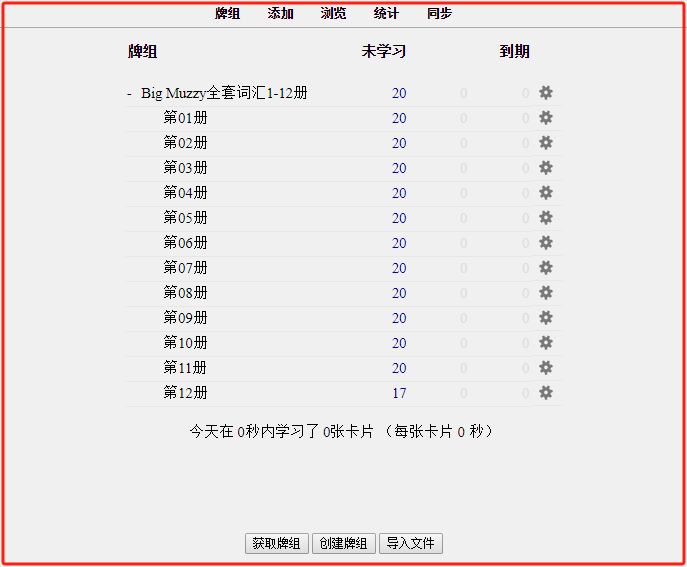Image resolution: width=687 pixels, height=567 pixels.
Task: Open sub-deck 第09册
Action: pyautogui.click(x=185, y=317)
